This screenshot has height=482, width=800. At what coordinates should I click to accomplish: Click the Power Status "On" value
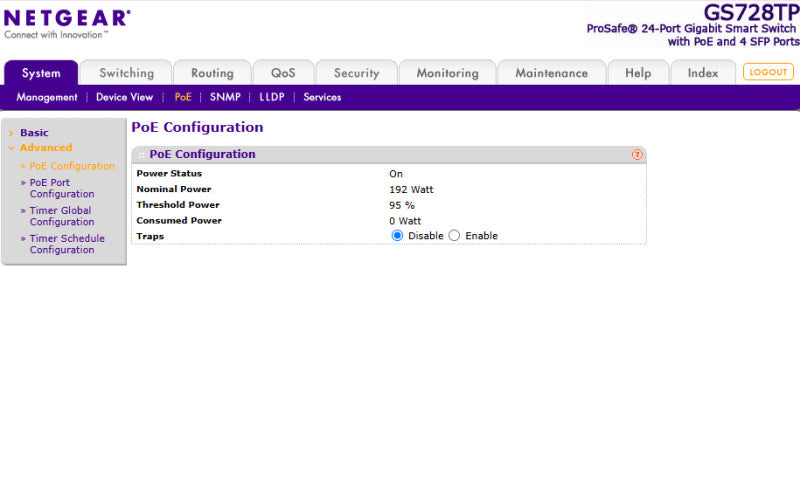(396, 174)
